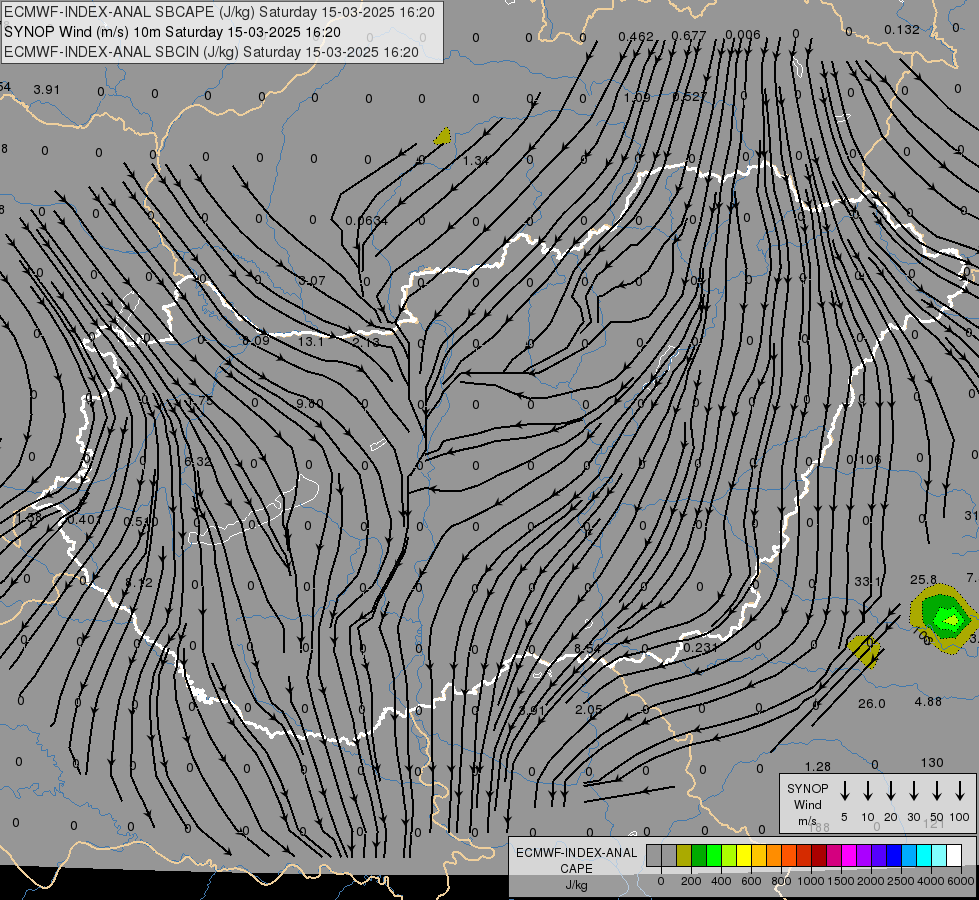This screenshot has width=979, height=900.
Task: Click the 1.34 value on the map
Action: coord(476,161)
